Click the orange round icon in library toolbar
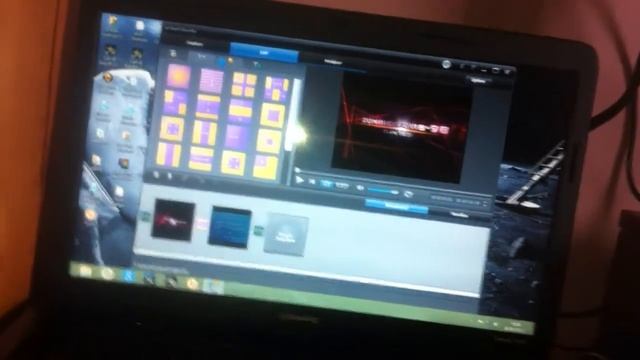640x360 pixels. pyautogui.click(x=230, y=61)
